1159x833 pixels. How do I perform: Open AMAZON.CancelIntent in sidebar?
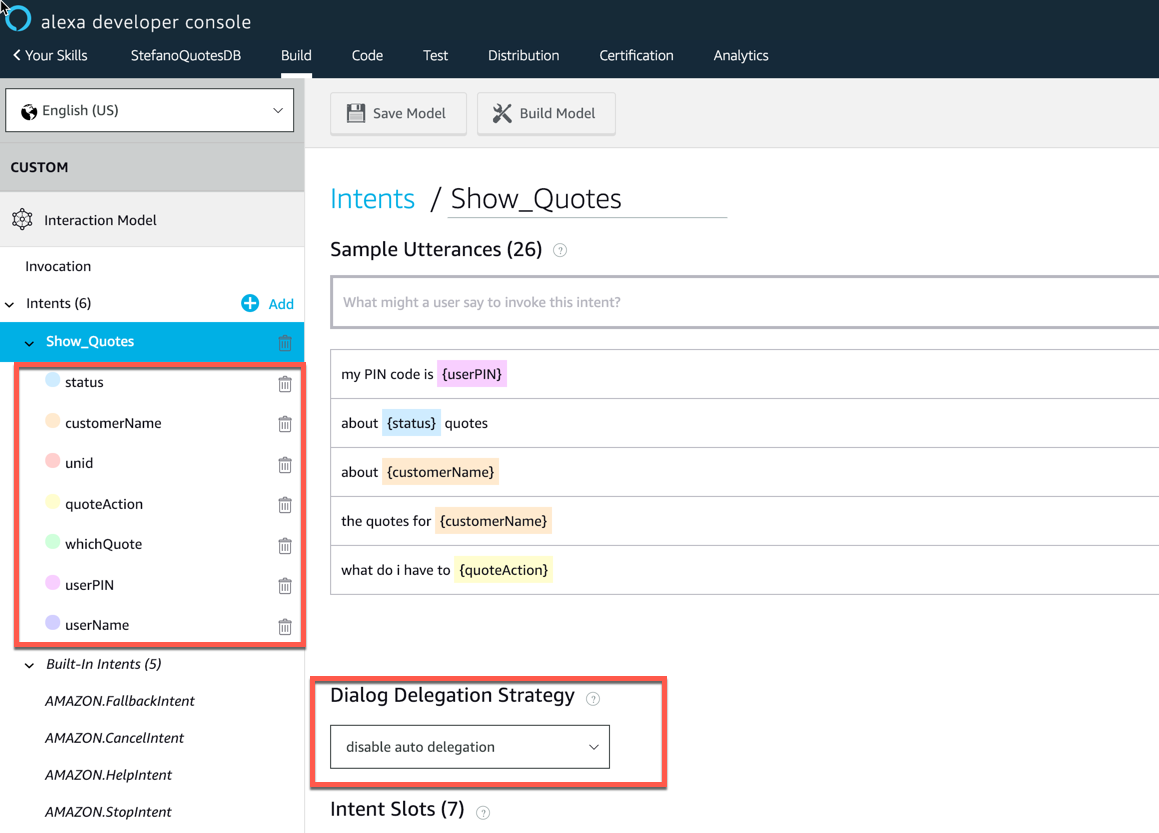[115, 738]
